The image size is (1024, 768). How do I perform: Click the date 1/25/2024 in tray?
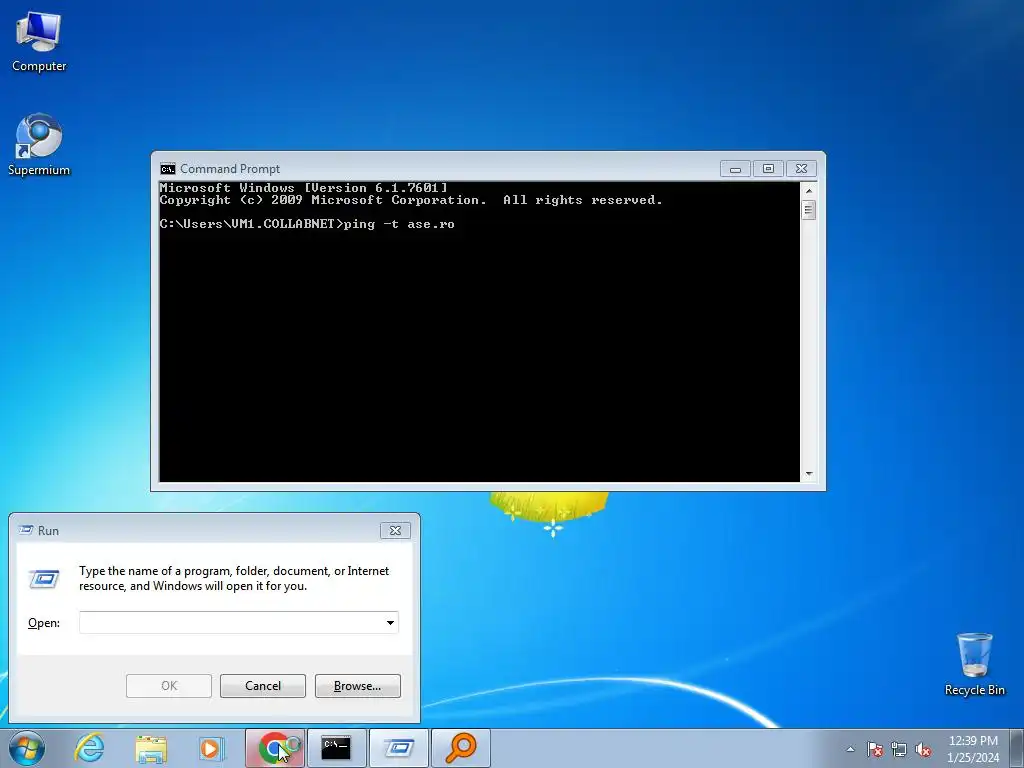[x=973, y=758]
